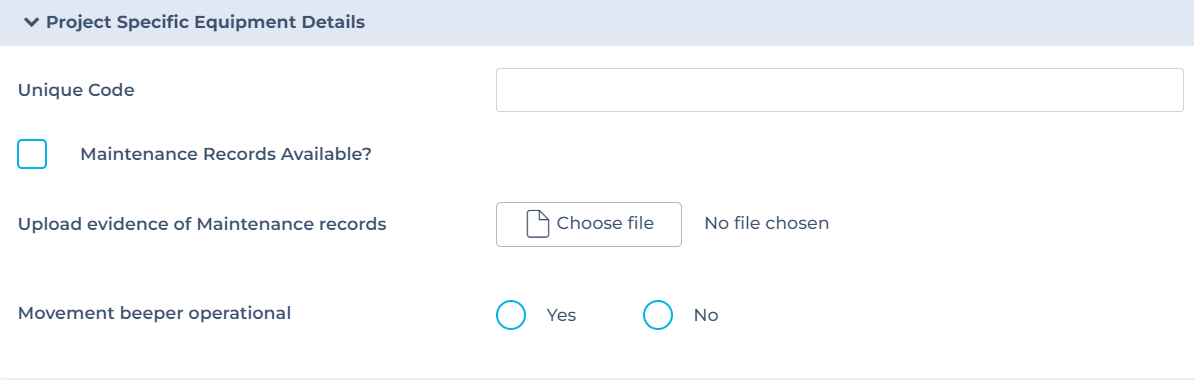Collapse section using the down chevron icon

click(x=31, y=23)
